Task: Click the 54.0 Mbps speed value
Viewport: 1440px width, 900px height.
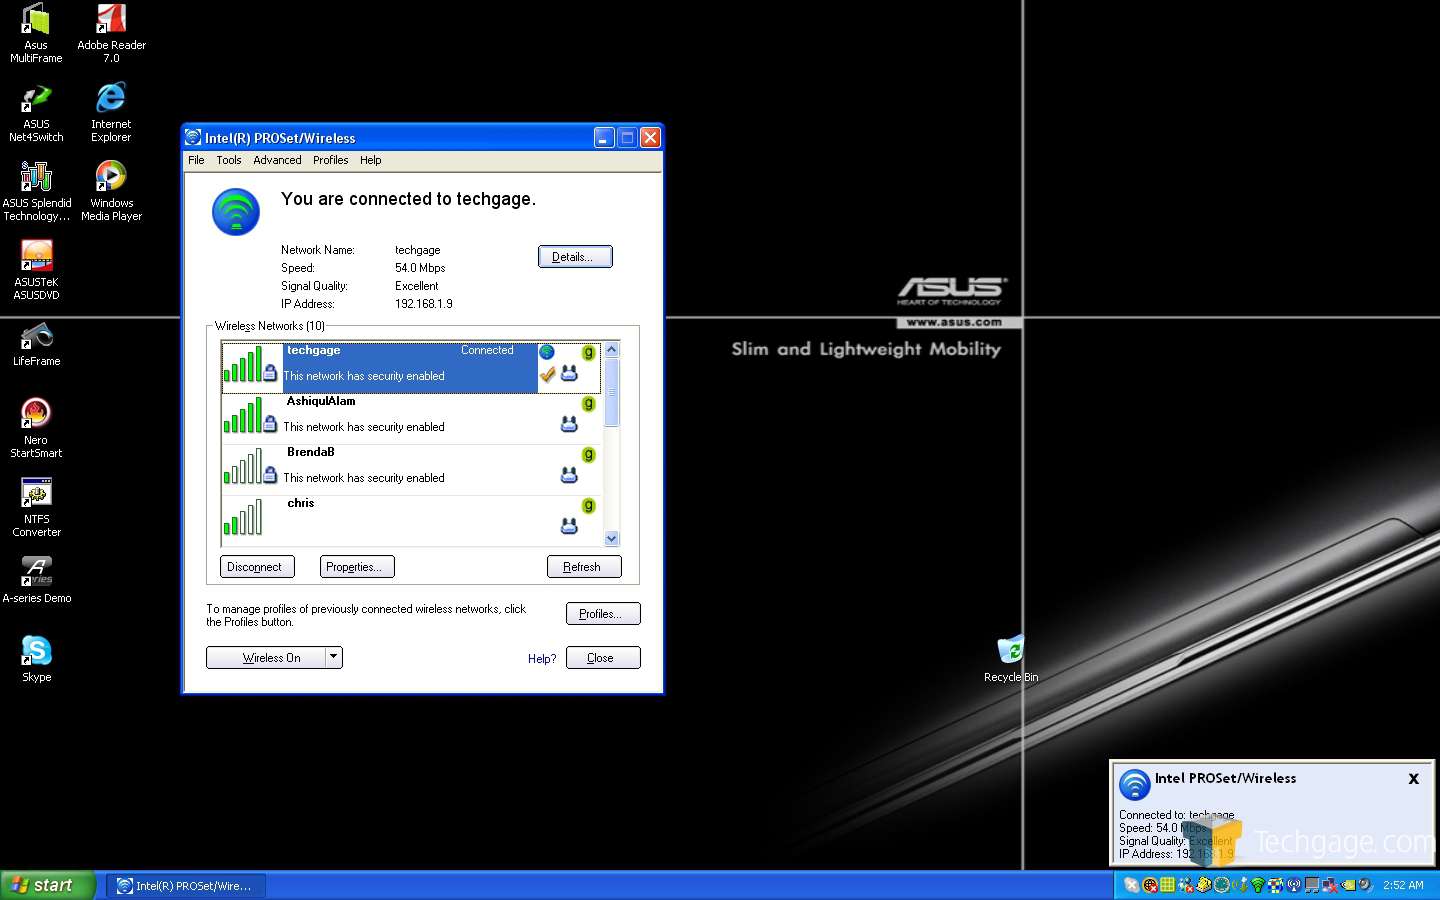Action: (x=420, y=268)
